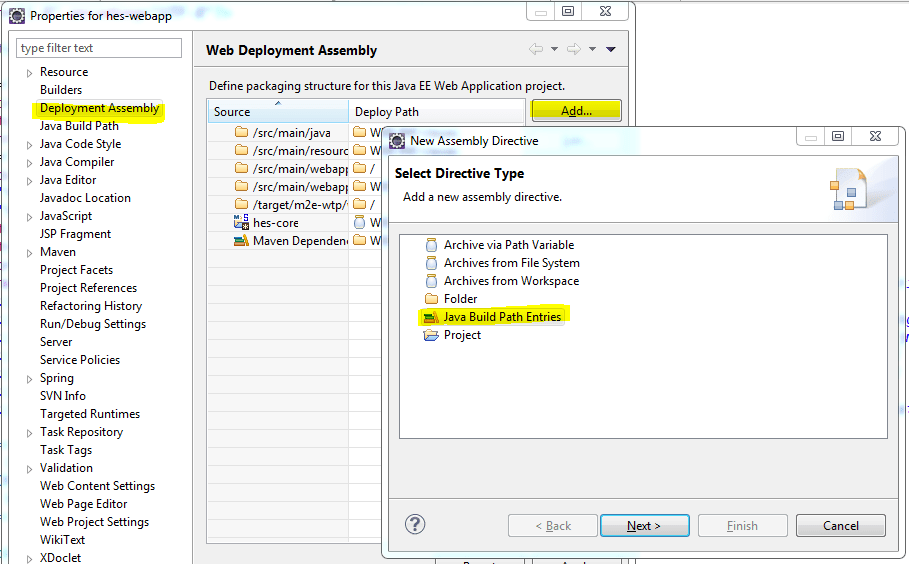This screenshot has height=564, width=909.
Task: Open Web Content Settings page
Action: click(97, 486)
